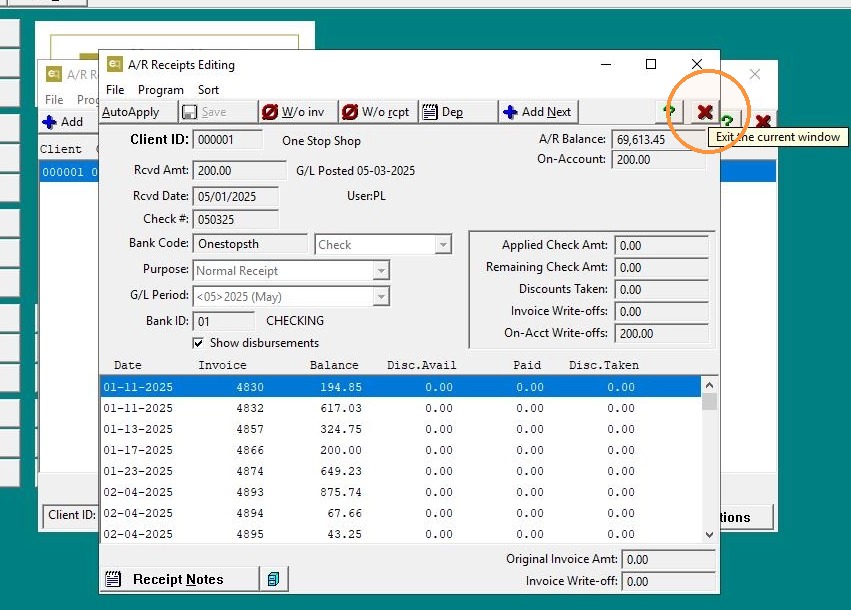Screen dimensions: 851x610
Task: Select invoice 4857 row
Action: [401, 429]
